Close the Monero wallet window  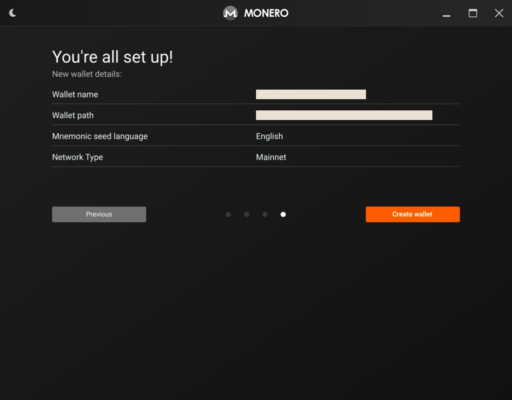pos(499,13)
